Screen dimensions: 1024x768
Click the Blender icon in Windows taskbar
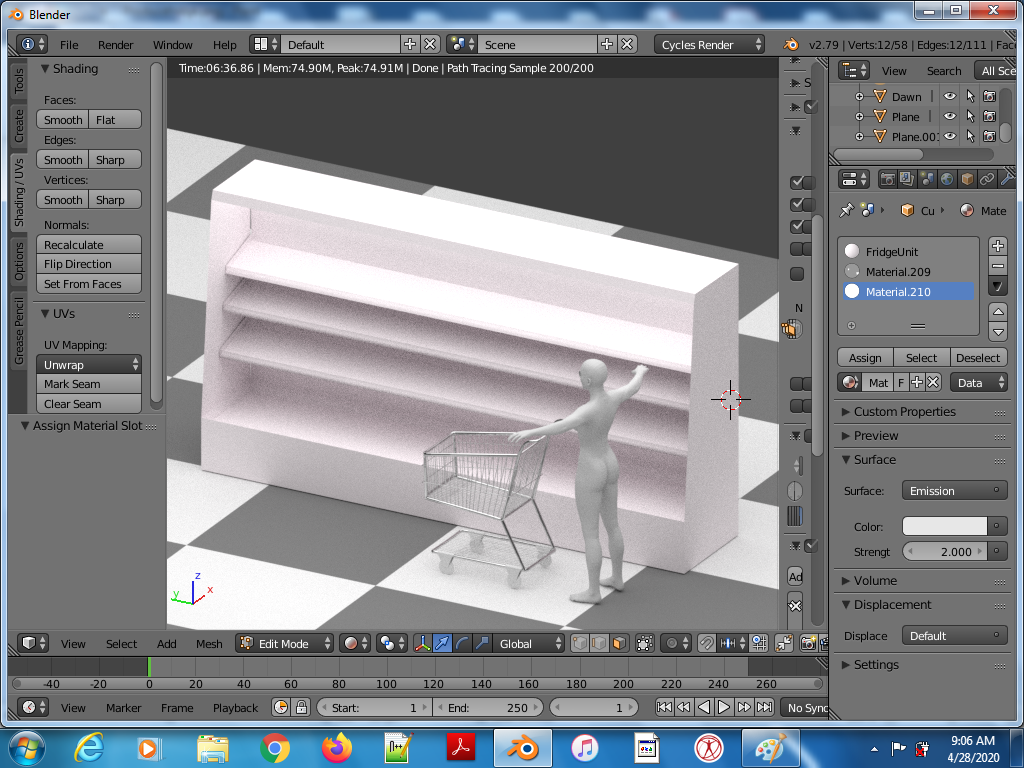pyautogui.click(x=522, y=747)
